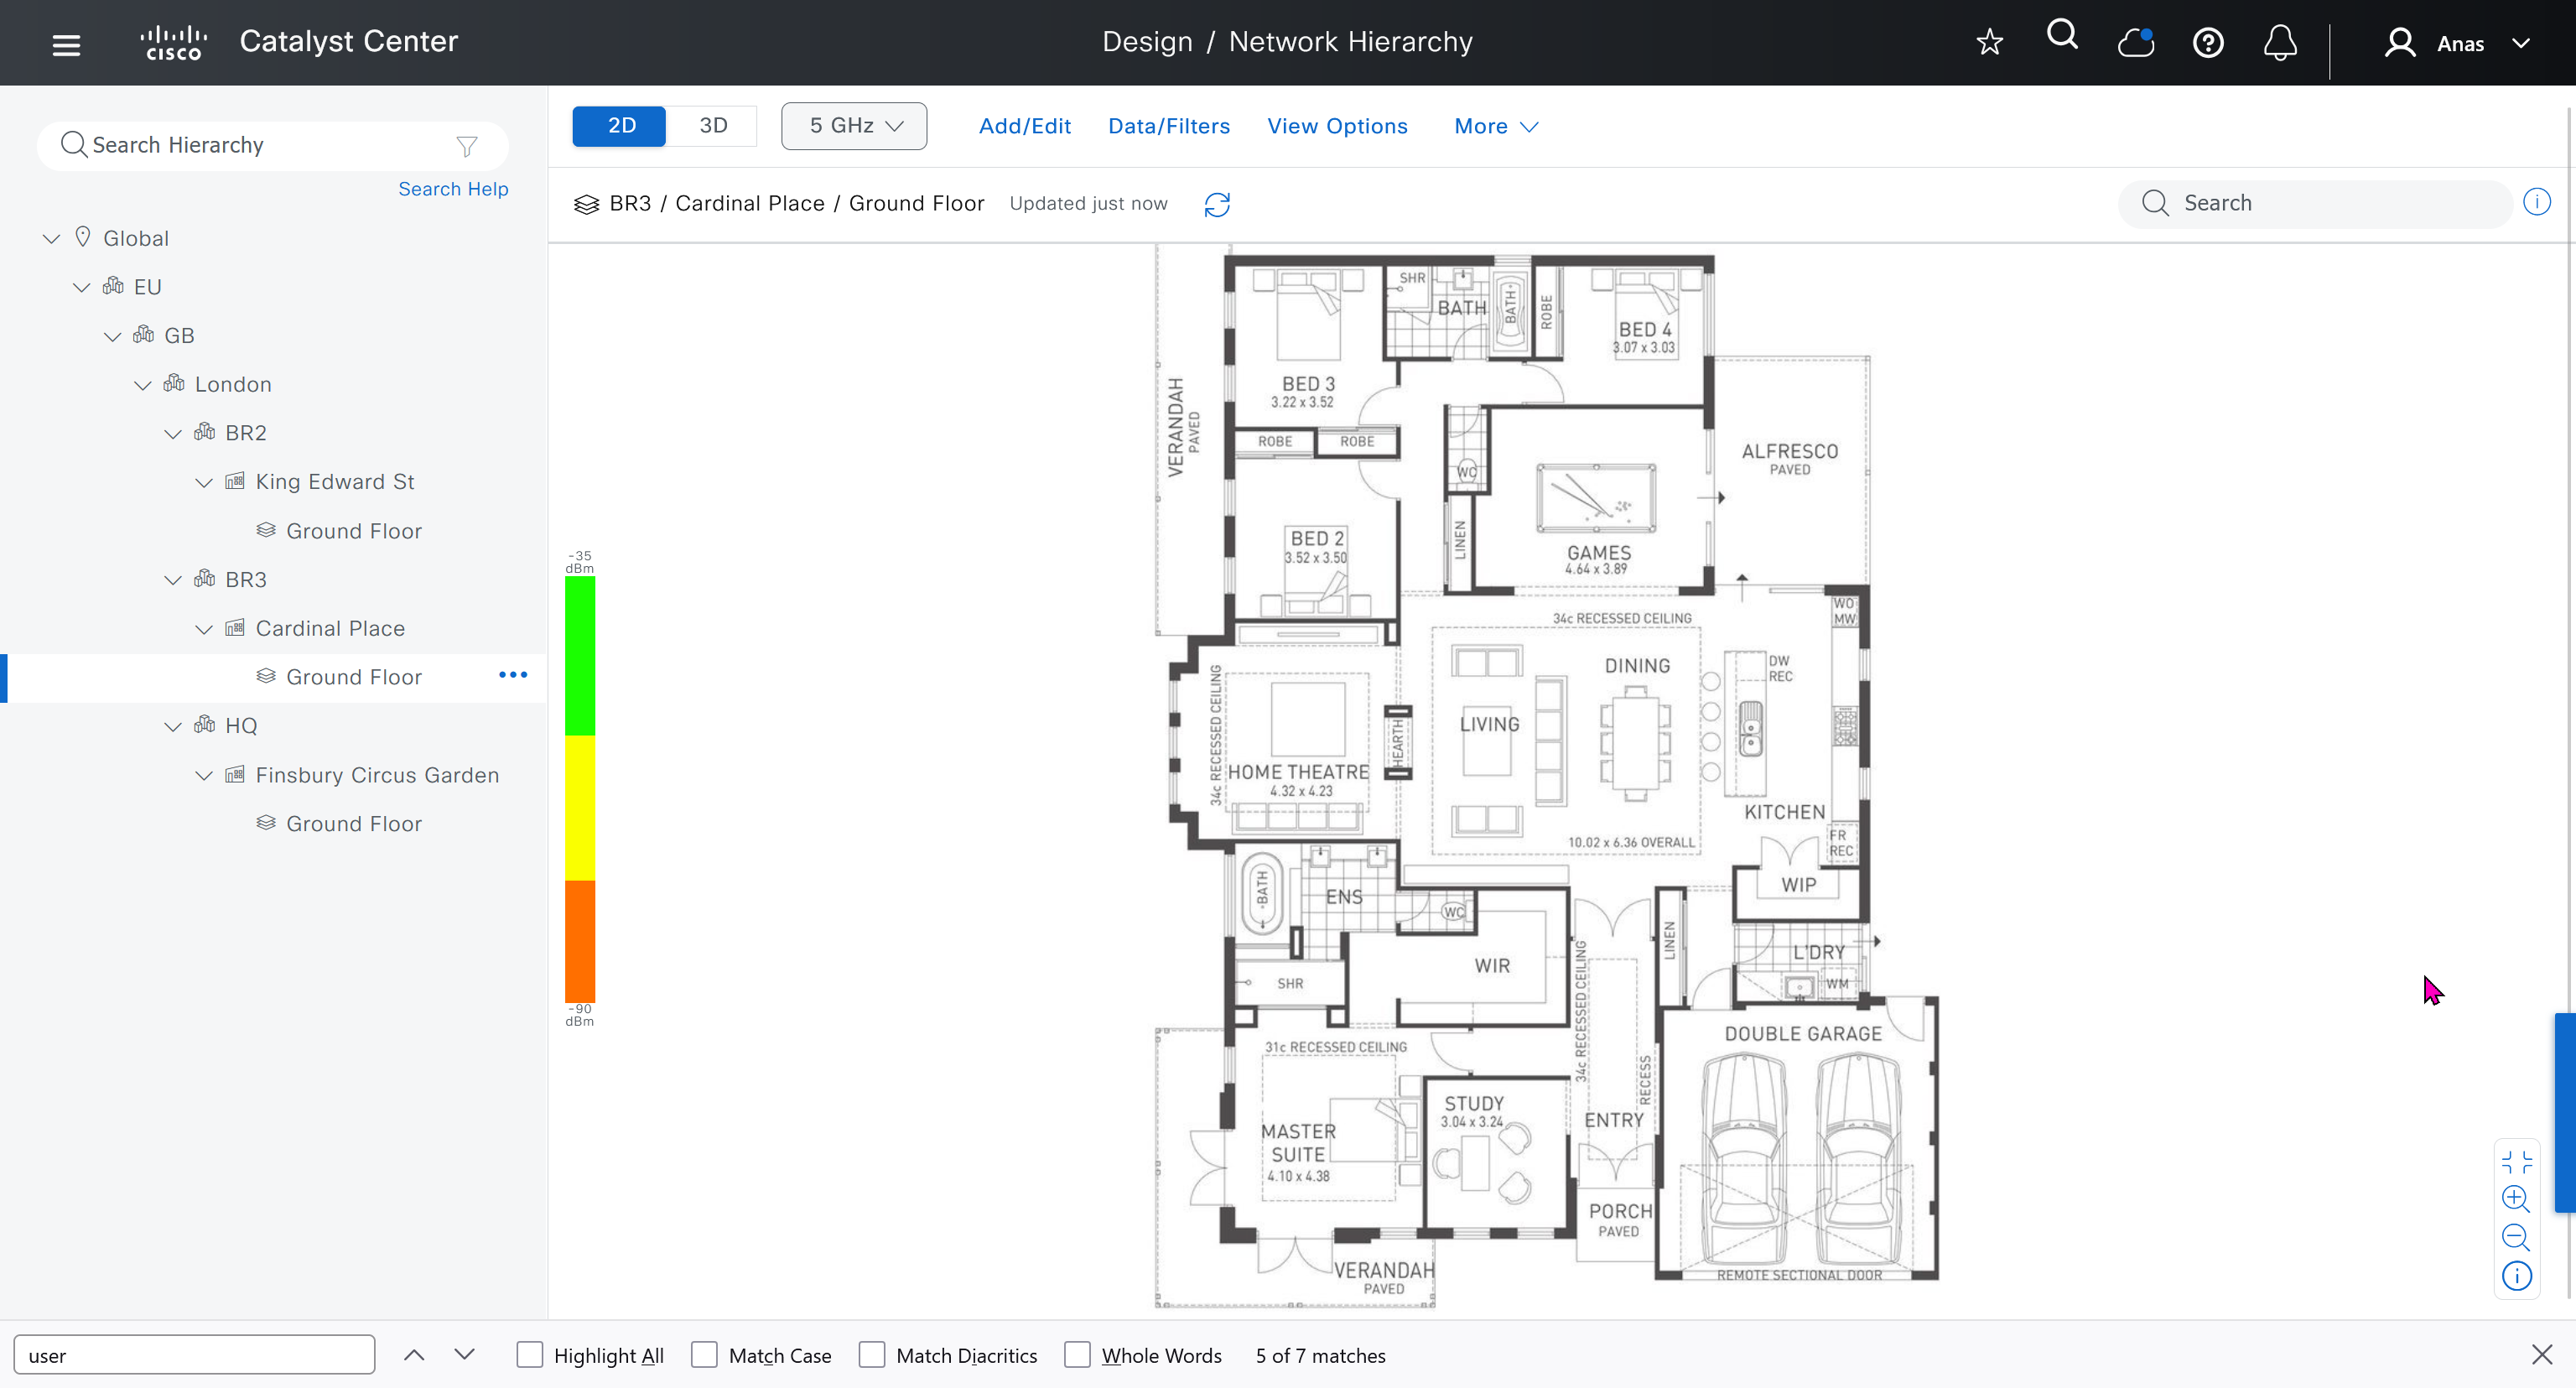Open the 5 GHz band dropdown
The image size is (2576, 1388).
click(x=854, y=126)
